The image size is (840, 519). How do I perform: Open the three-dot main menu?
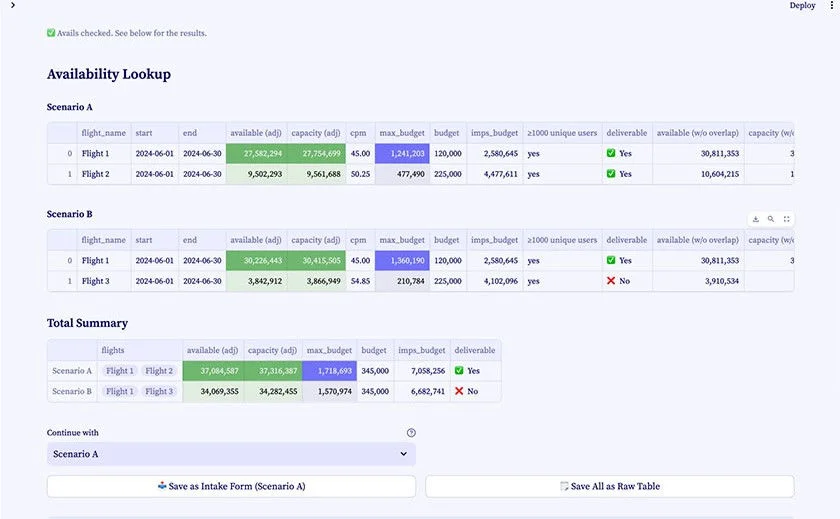click(832, 5)
